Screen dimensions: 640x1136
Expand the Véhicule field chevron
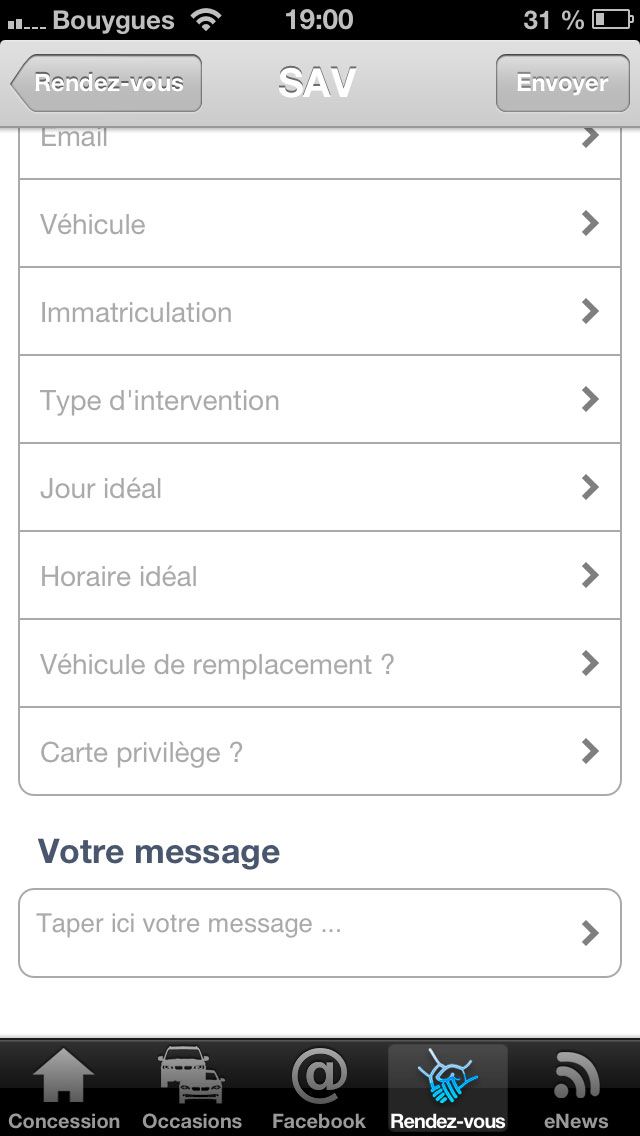click(590, 224)
